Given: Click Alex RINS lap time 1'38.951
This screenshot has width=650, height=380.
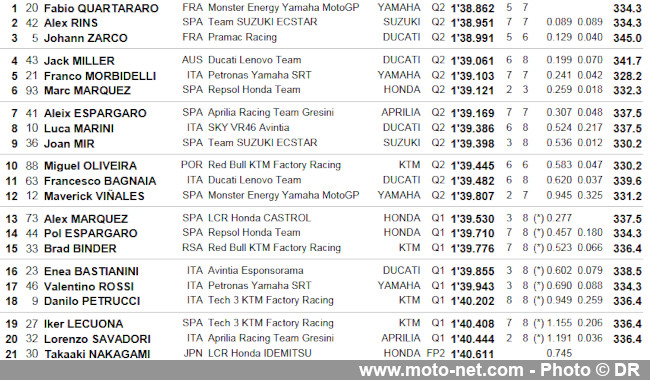Looking at the screenshot, I should 473,23.
